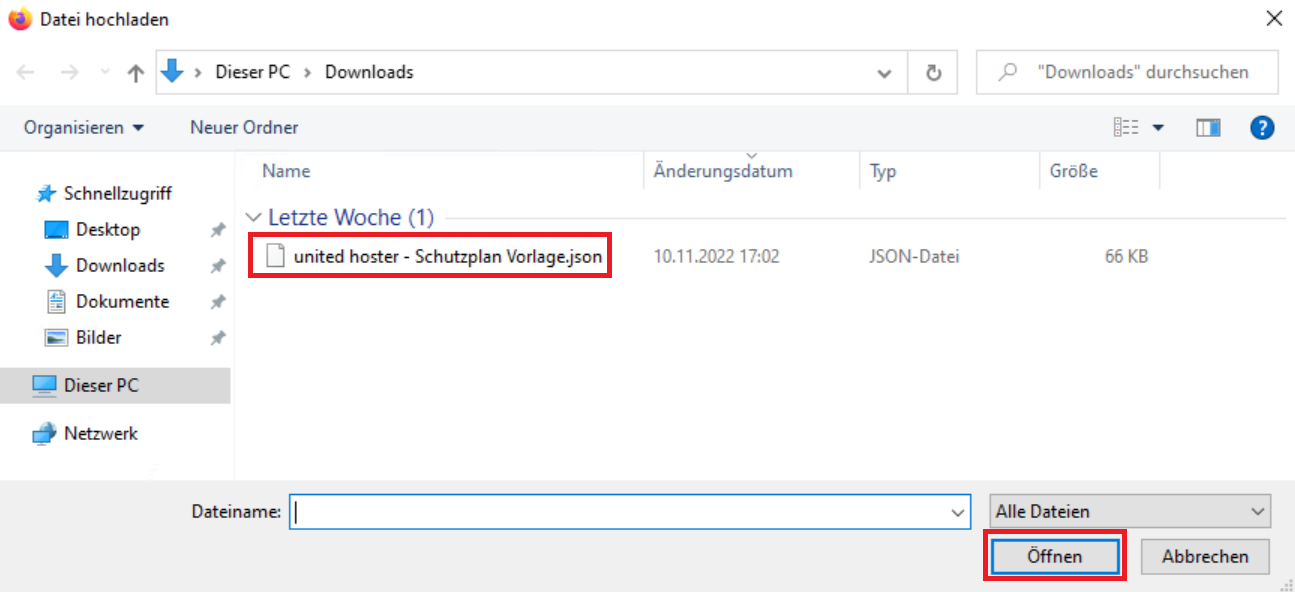Open recent locations dropdown arrow
Image resolution: width=1295 pixels, height=592 pixels.
pos(105,73)
